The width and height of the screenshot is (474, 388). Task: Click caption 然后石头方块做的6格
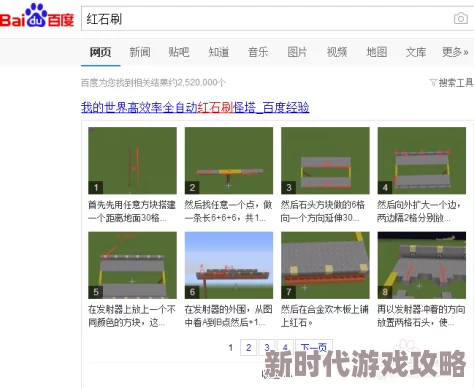tap(323, 211)
